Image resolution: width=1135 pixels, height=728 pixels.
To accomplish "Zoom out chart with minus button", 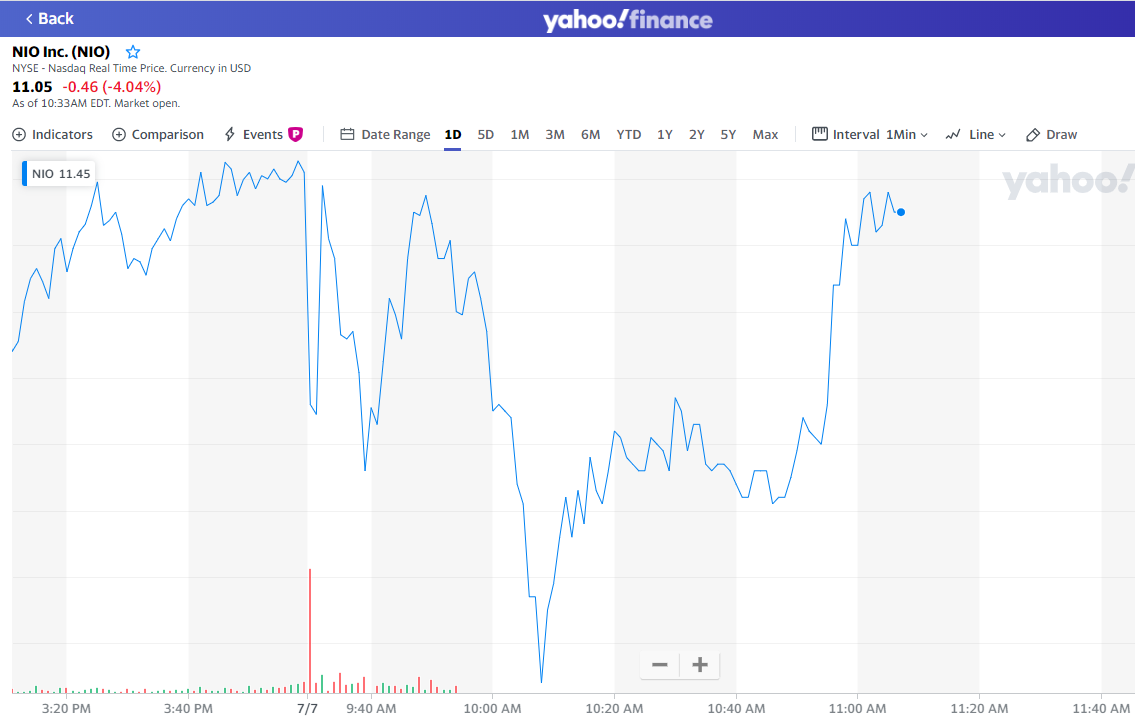I will [660, 665].
